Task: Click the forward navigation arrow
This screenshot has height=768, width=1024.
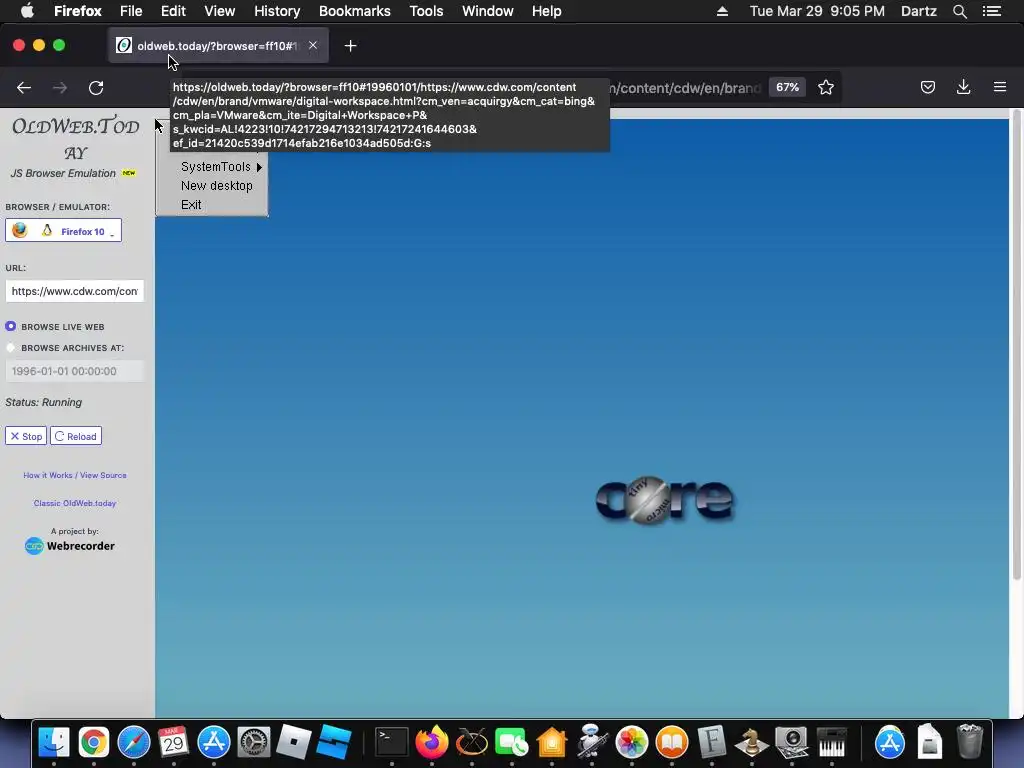Action: pyautogui.click(x=60, y=88)
